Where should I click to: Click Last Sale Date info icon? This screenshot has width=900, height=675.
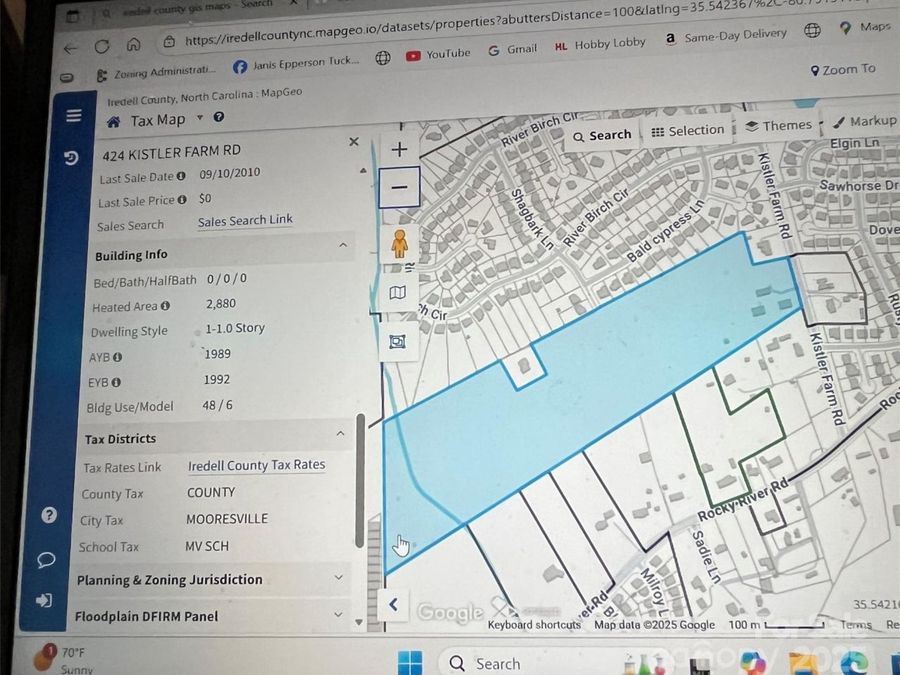[x=181, y=176]
